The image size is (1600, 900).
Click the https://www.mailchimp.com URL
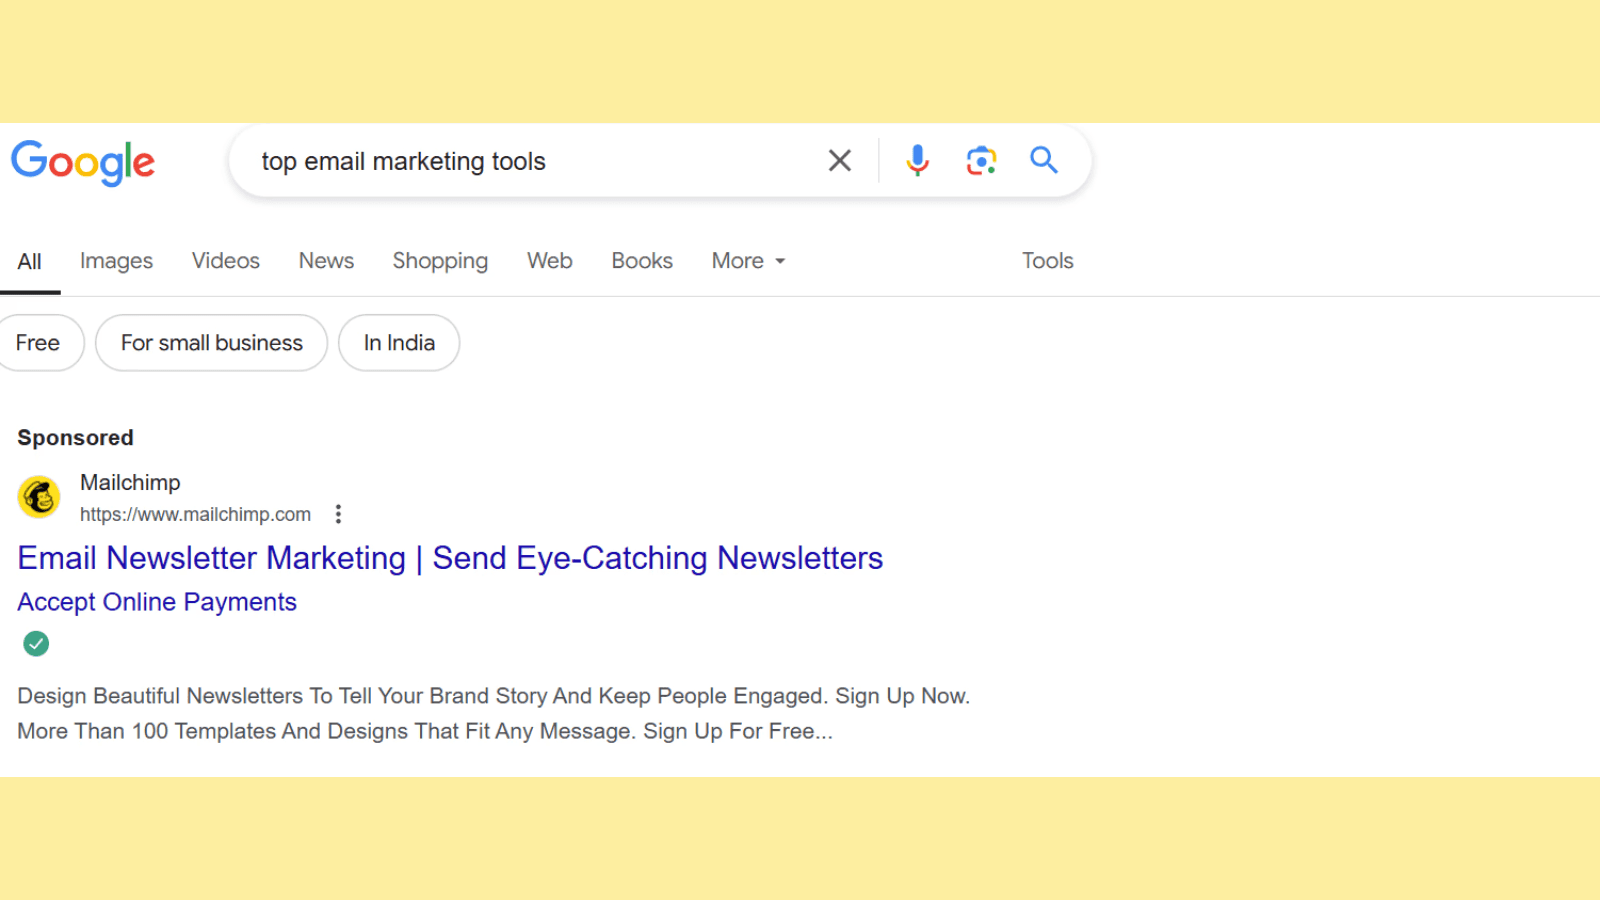point(195,514)
